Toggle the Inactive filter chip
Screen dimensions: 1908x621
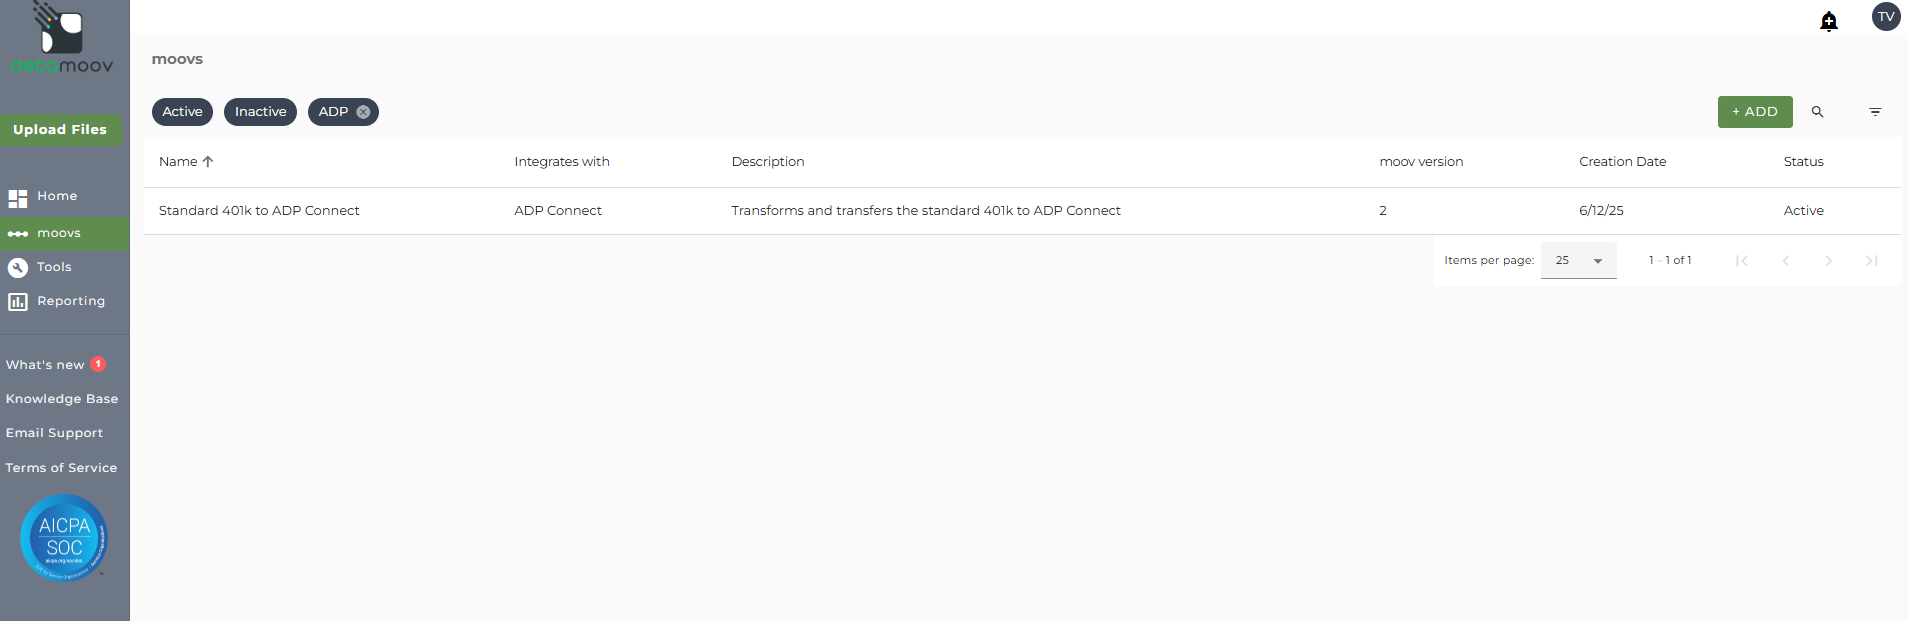(260, 112)
